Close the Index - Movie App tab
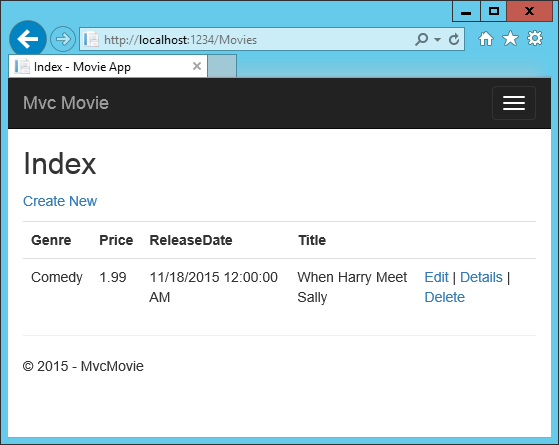This screenshot has width=559, height=445. [197, 66]
